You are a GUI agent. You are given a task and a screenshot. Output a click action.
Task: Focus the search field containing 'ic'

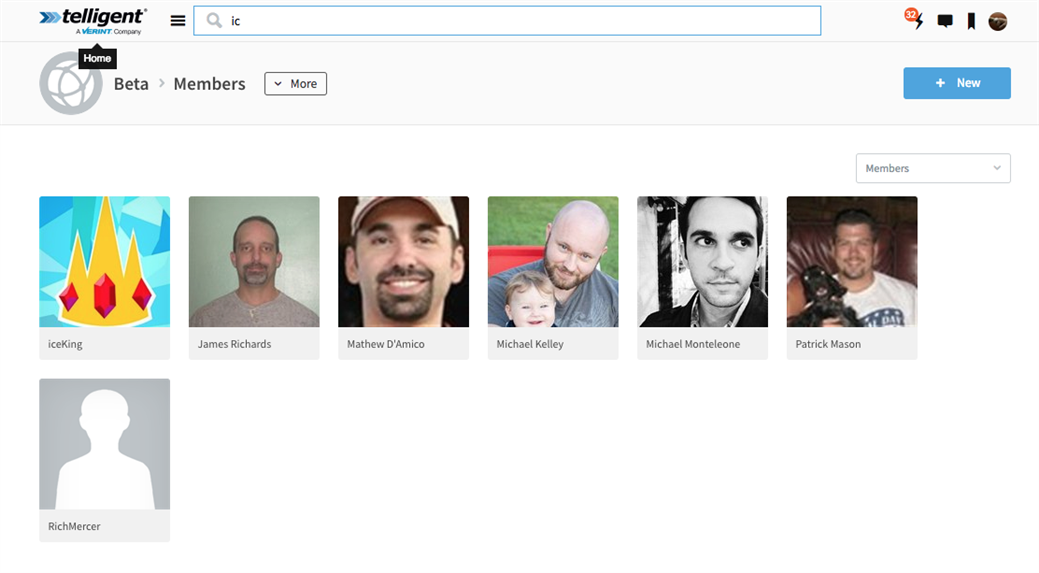[507, 21]
